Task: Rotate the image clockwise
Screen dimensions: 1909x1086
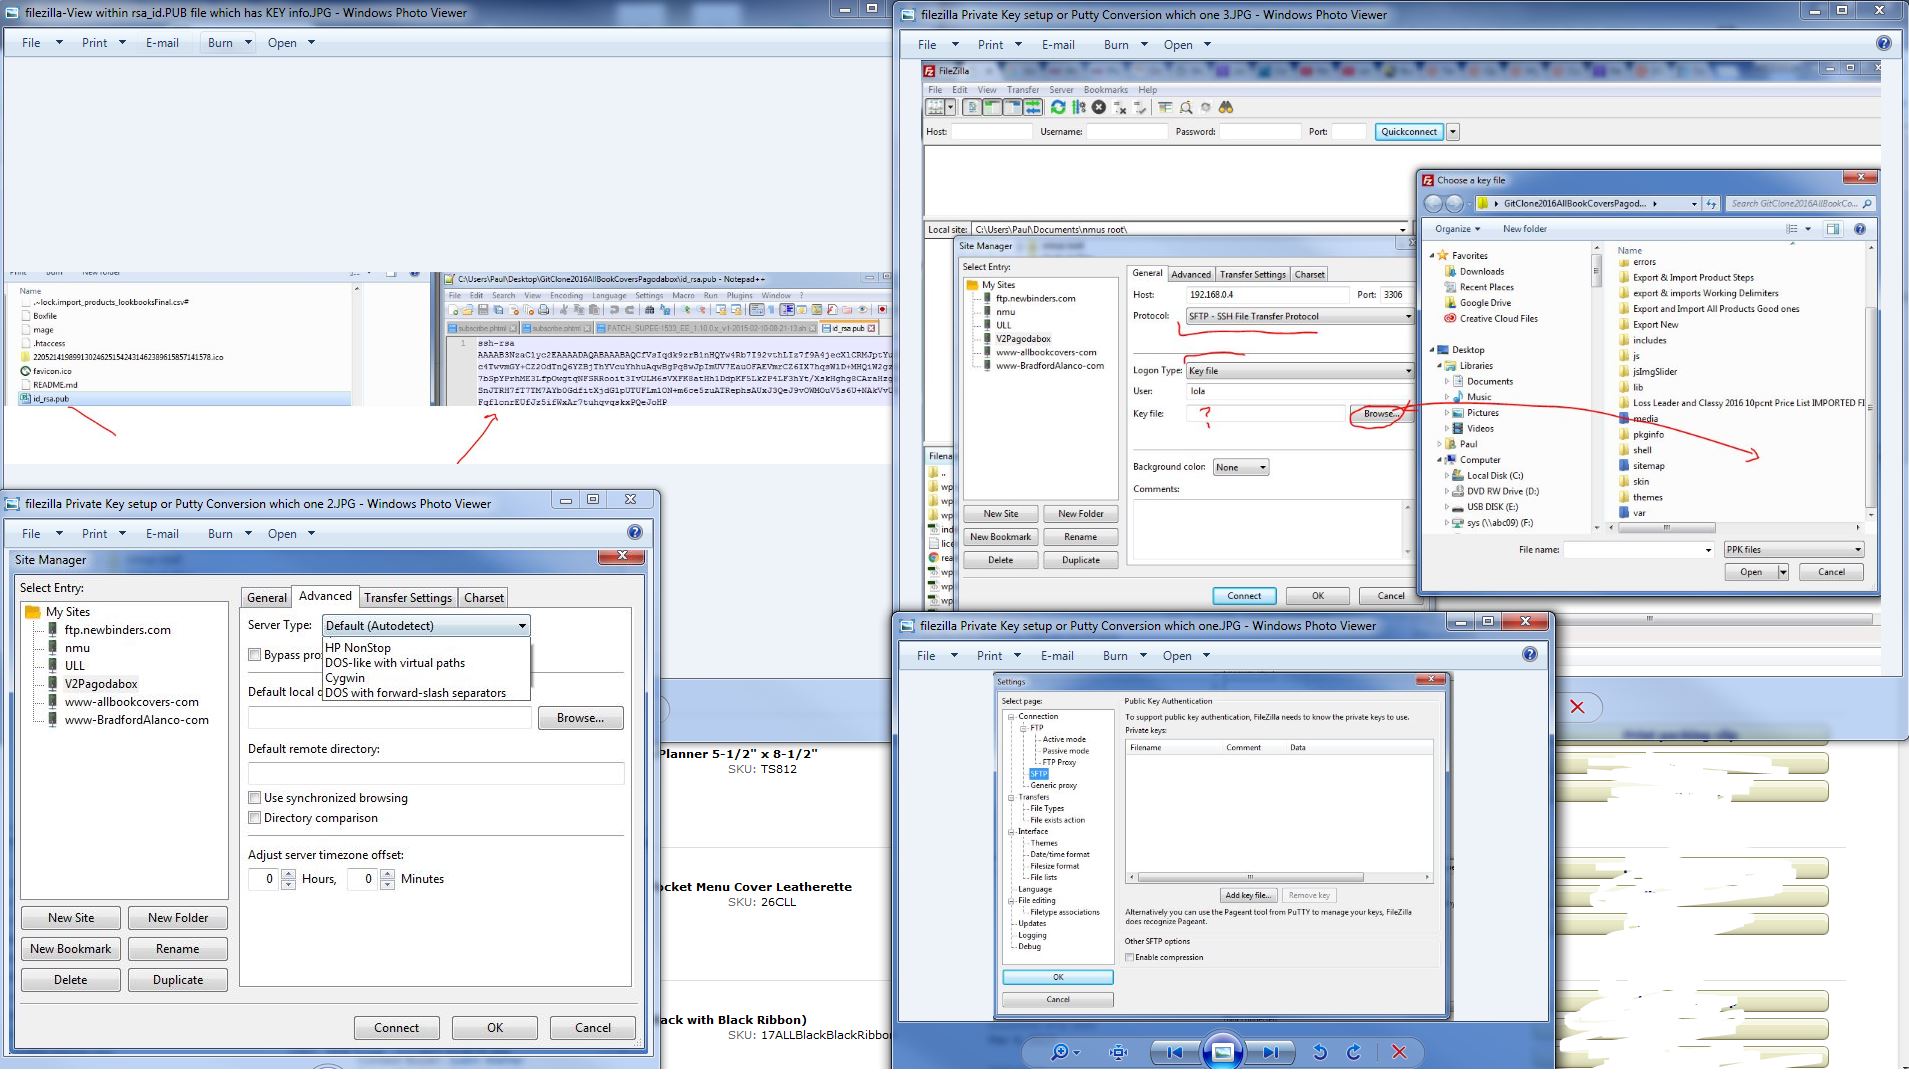Action: [x=1354, y=1052]
